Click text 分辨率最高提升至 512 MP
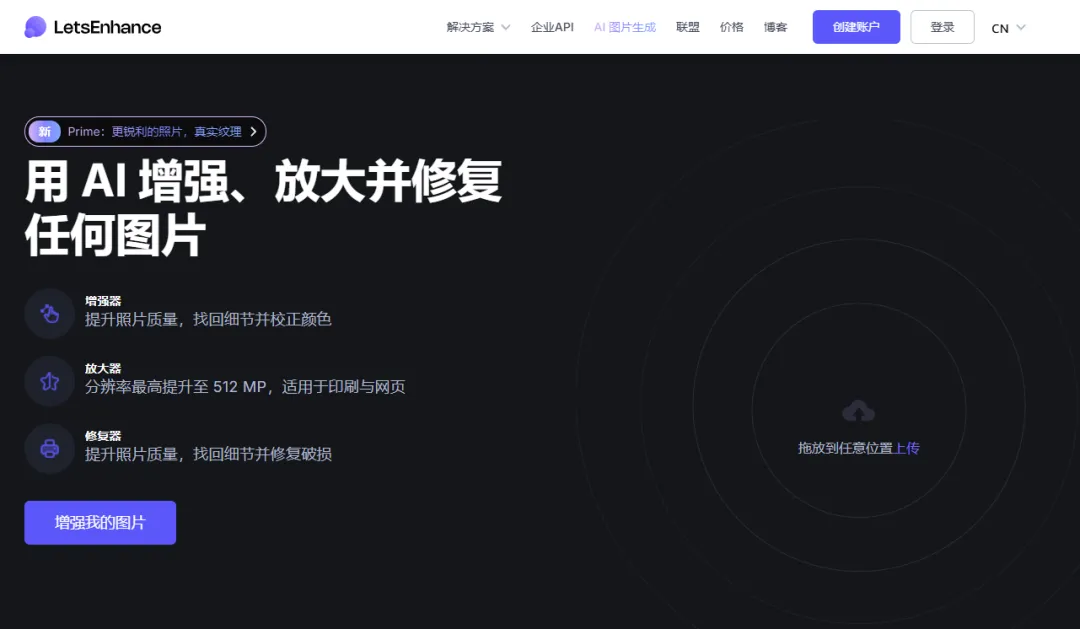1080x629 pixels. (176, 386)
